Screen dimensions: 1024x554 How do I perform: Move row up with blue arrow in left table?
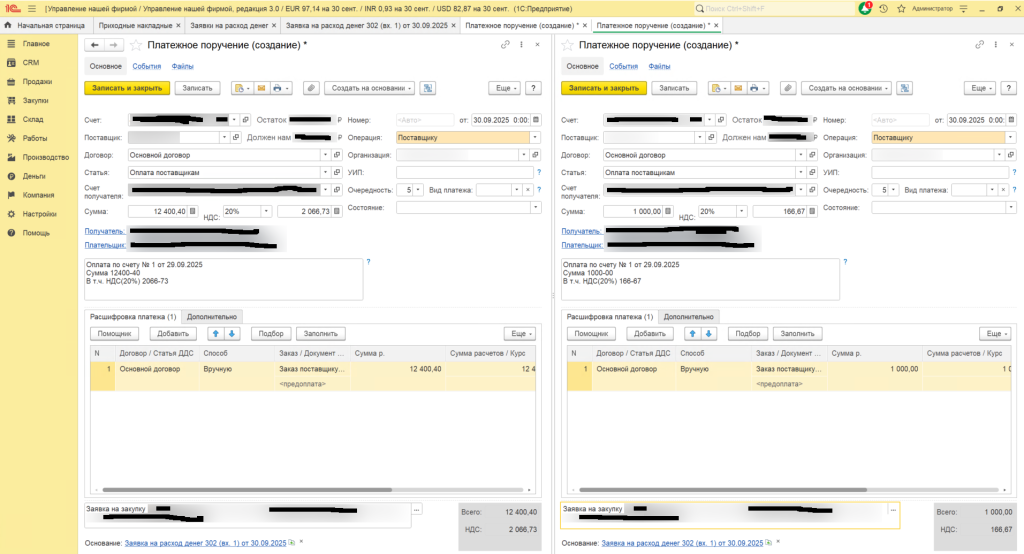tap(216, 333)
